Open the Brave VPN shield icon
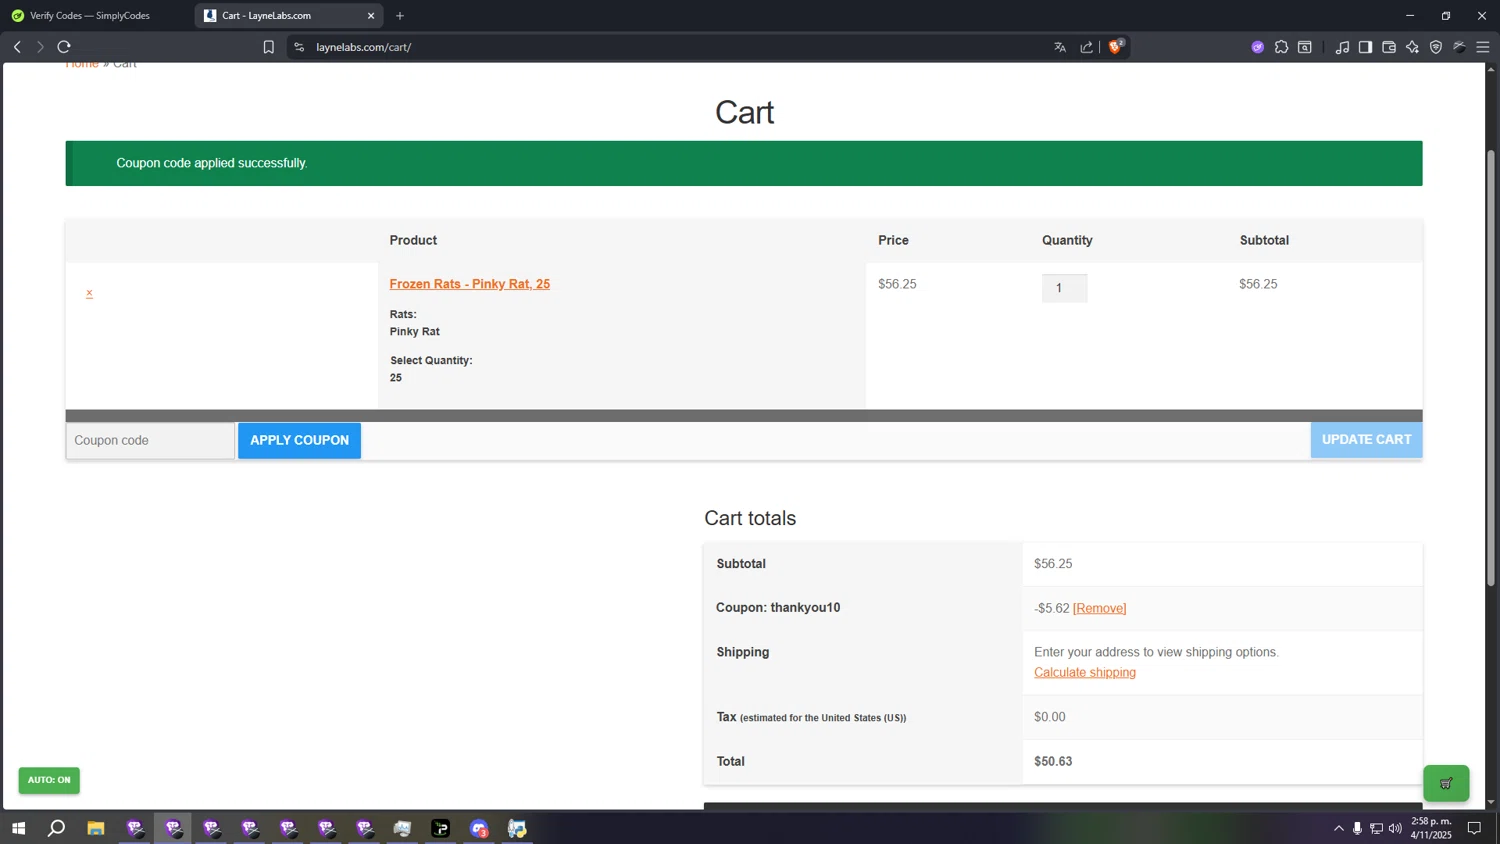The height and width of the screenshot is (844, 1500). (1436, 47)
